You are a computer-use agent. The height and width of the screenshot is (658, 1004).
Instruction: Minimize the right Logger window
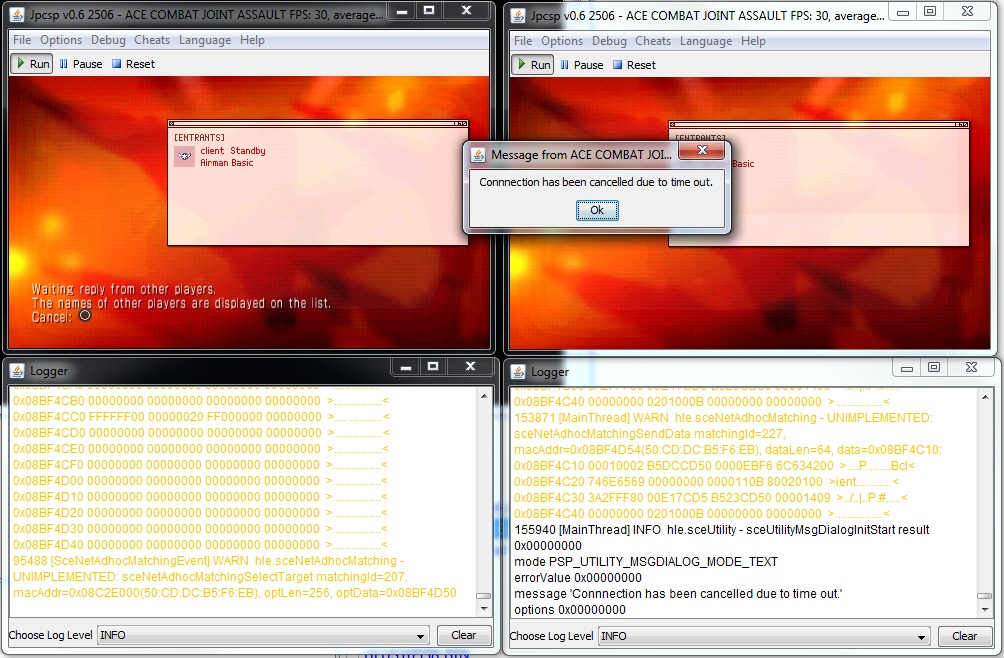[x=907, y=368]
